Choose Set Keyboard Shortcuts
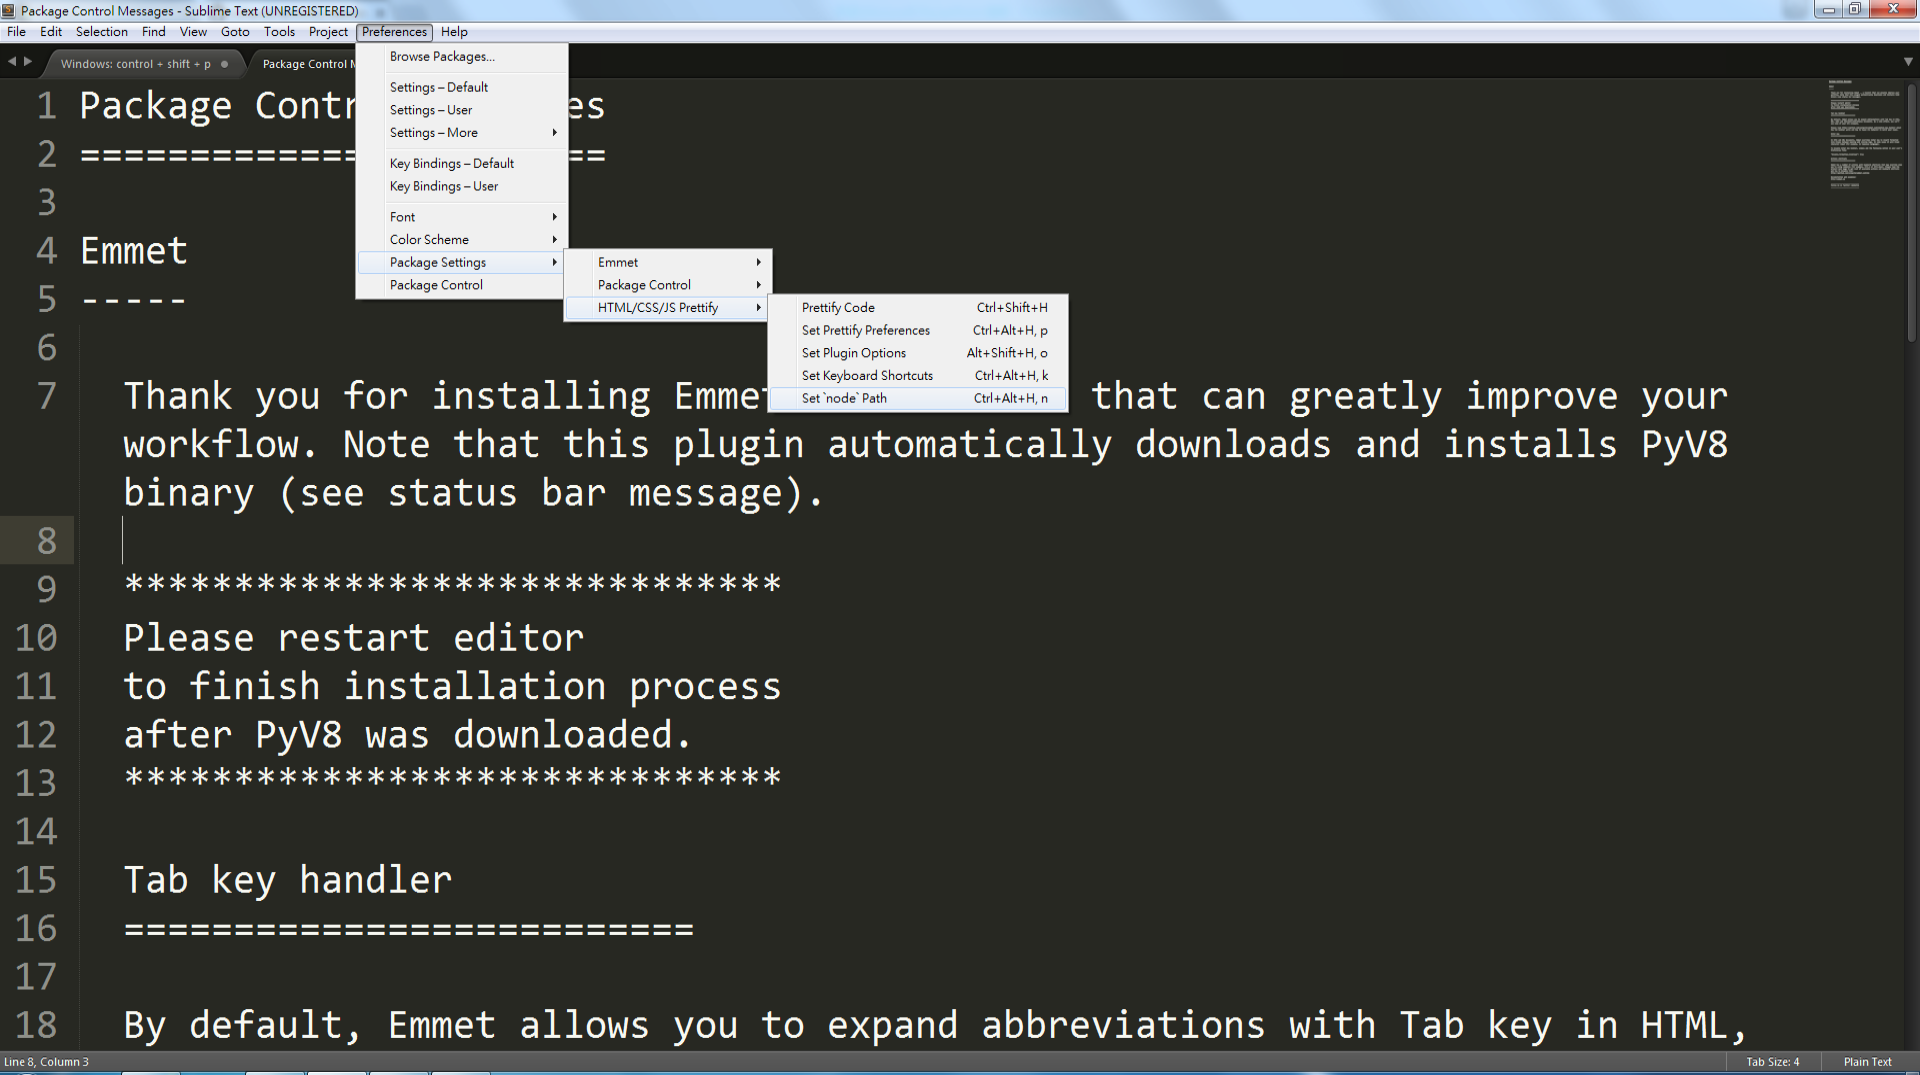Image resolution: width=1920 pixels, height=1075 pixels. (x=918, y=376)
